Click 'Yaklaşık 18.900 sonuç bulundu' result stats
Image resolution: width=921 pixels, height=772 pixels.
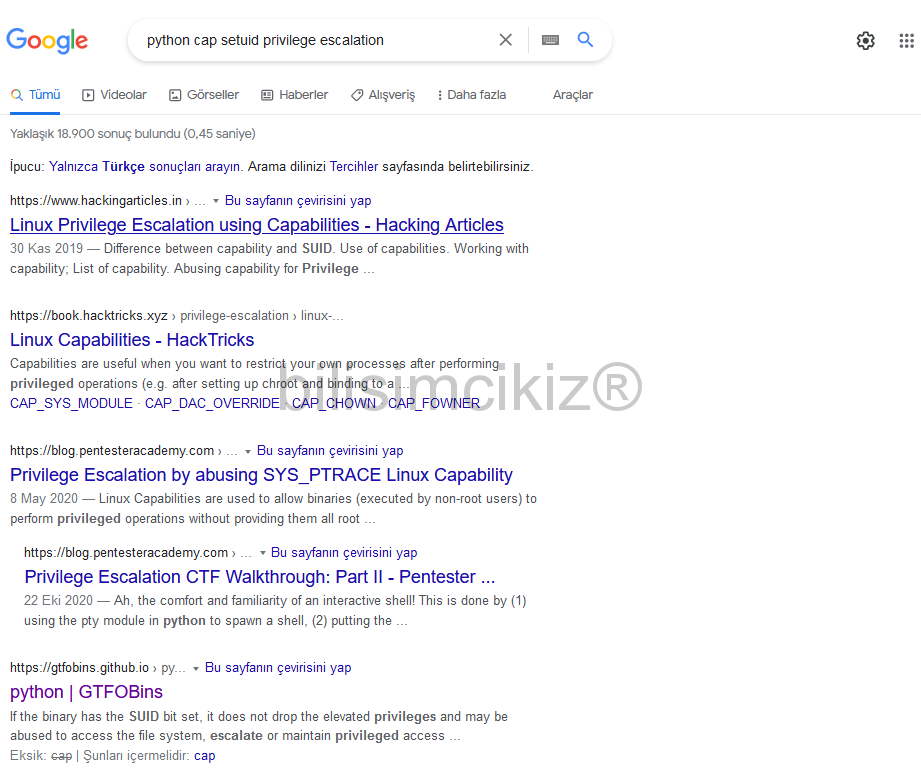point(133,133)
